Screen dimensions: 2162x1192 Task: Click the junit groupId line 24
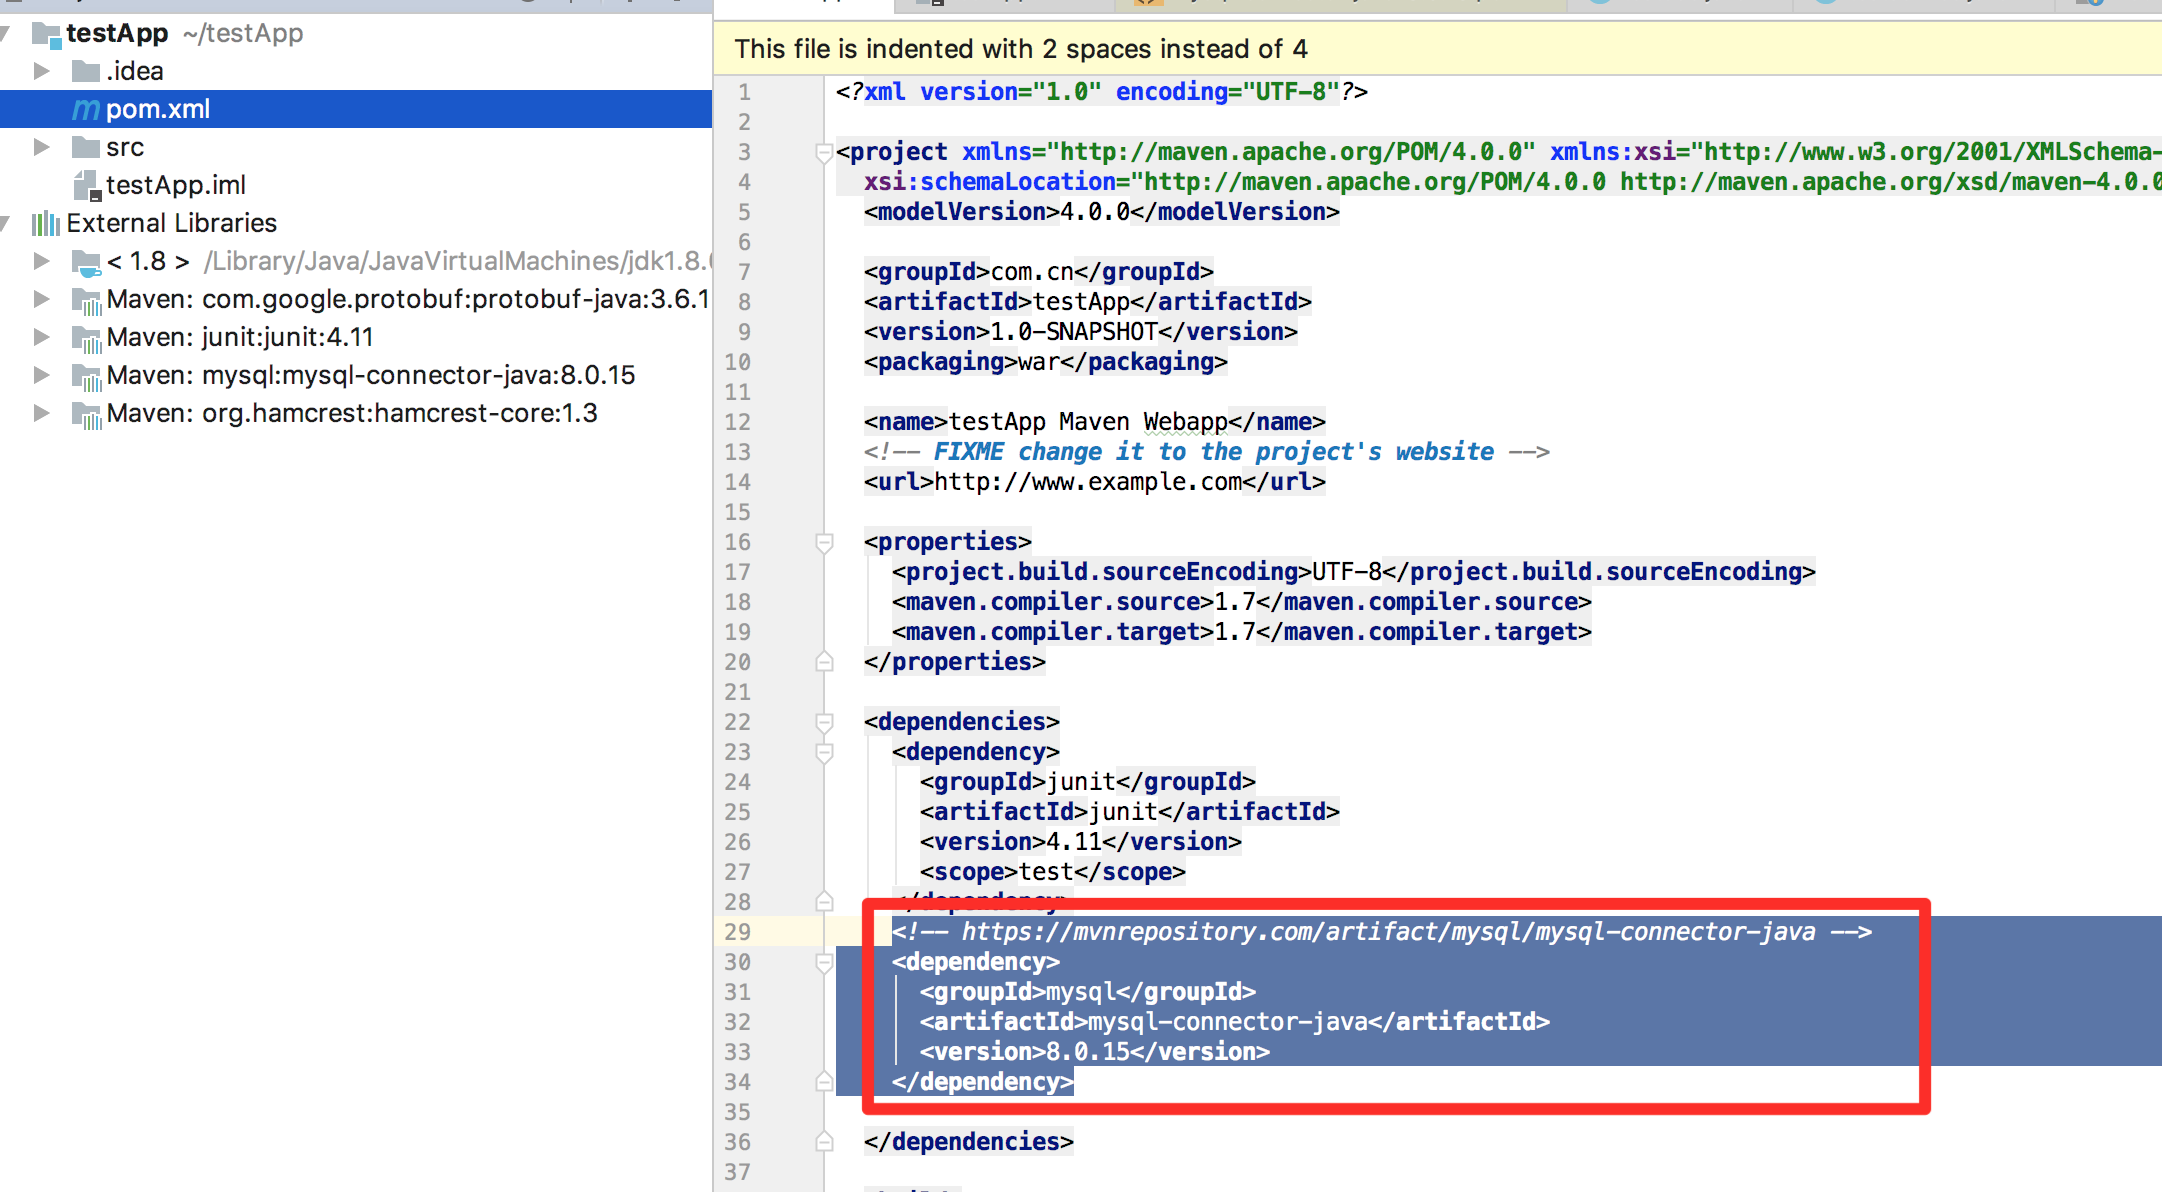1088,782
